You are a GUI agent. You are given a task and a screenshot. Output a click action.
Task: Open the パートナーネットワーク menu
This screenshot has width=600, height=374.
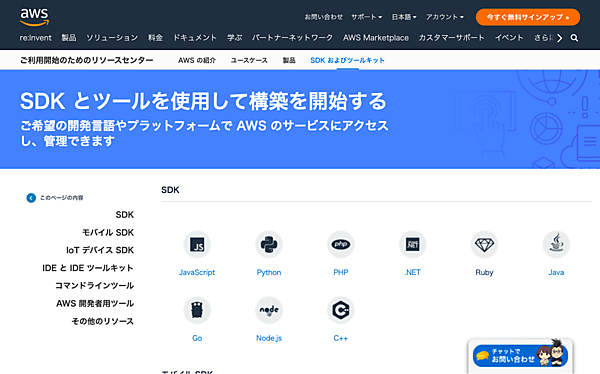[x=292, y=38]
